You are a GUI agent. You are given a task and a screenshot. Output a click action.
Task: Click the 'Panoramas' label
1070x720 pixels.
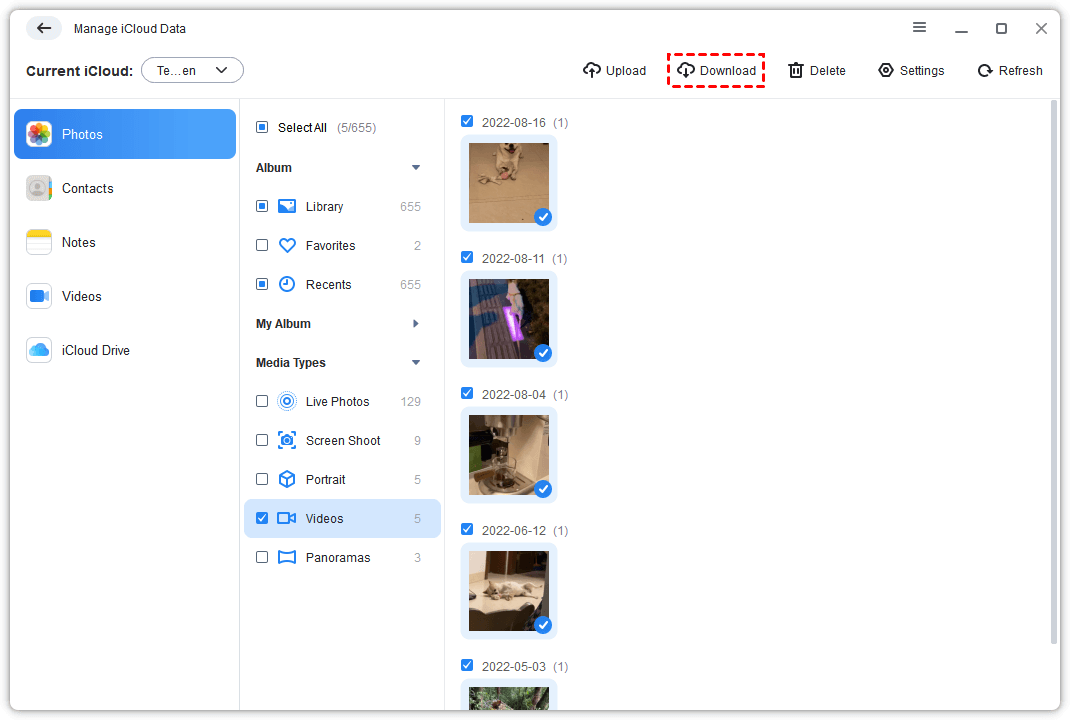tap(338, 557)
